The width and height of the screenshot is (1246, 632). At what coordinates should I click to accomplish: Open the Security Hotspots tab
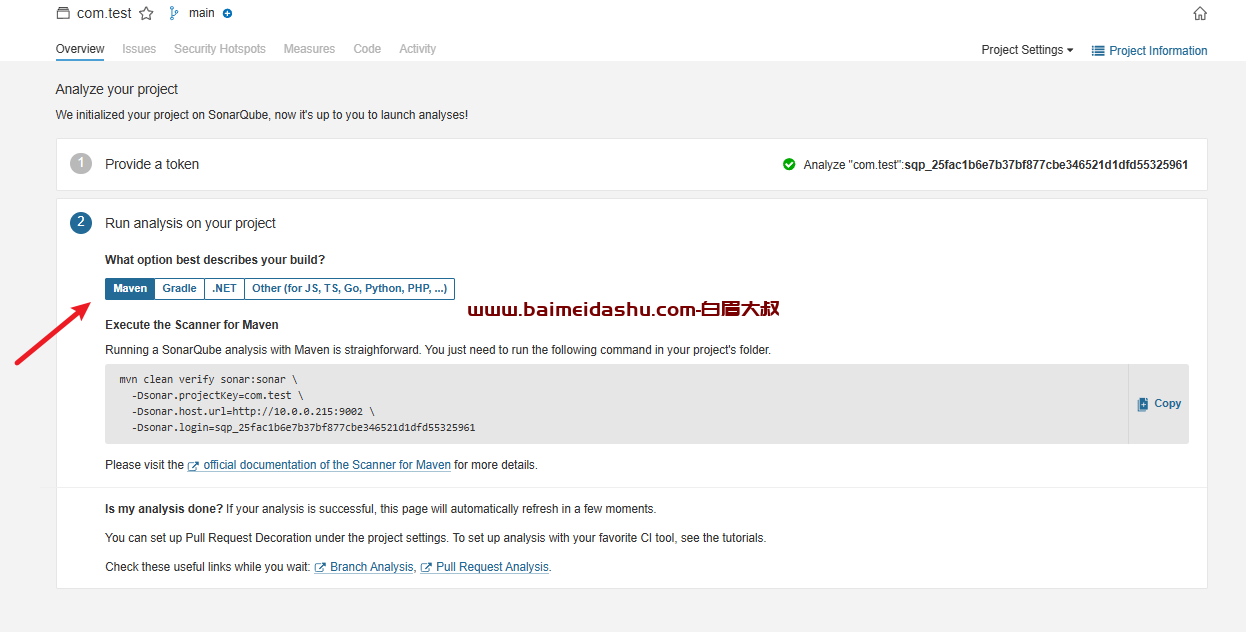pos(220,49)
